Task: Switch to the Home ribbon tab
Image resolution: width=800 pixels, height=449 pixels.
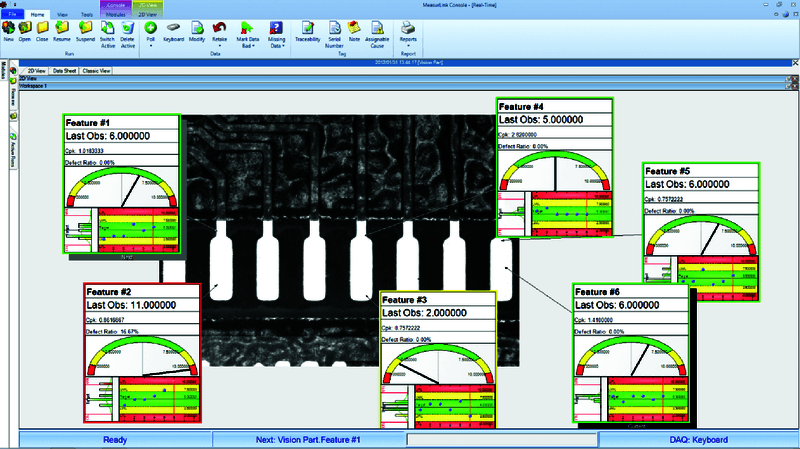Action: pyautogui.click(x=37, y=15)
